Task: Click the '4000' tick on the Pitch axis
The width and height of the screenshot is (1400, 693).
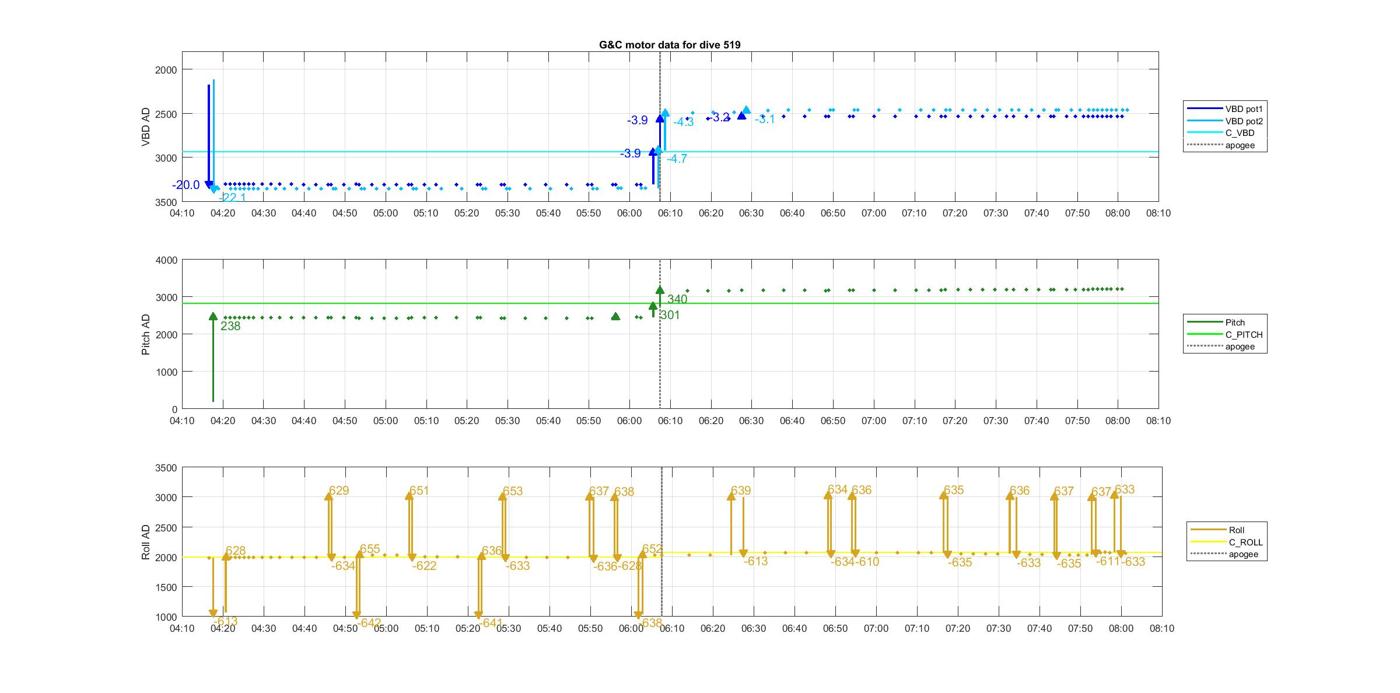Action: (165, 260)
